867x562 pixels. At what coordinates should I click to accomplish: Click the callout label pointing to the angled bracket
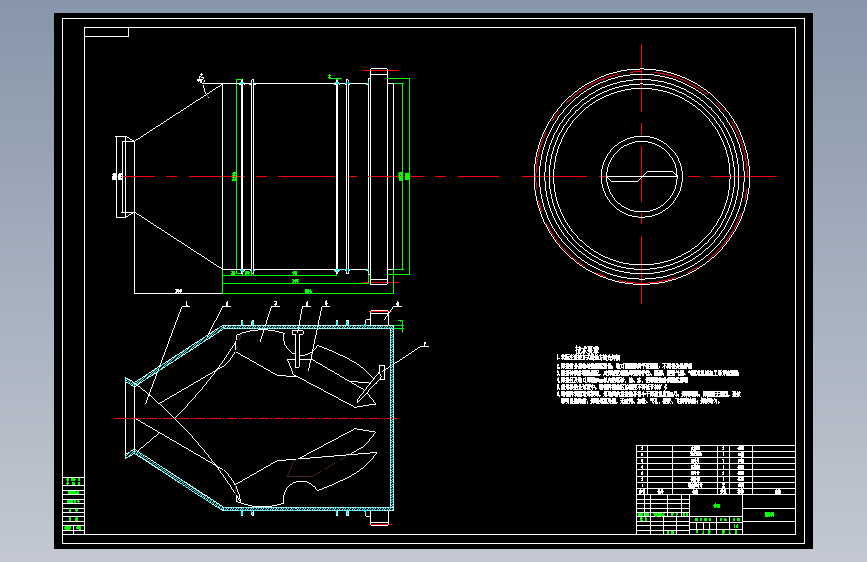point(425,344)
